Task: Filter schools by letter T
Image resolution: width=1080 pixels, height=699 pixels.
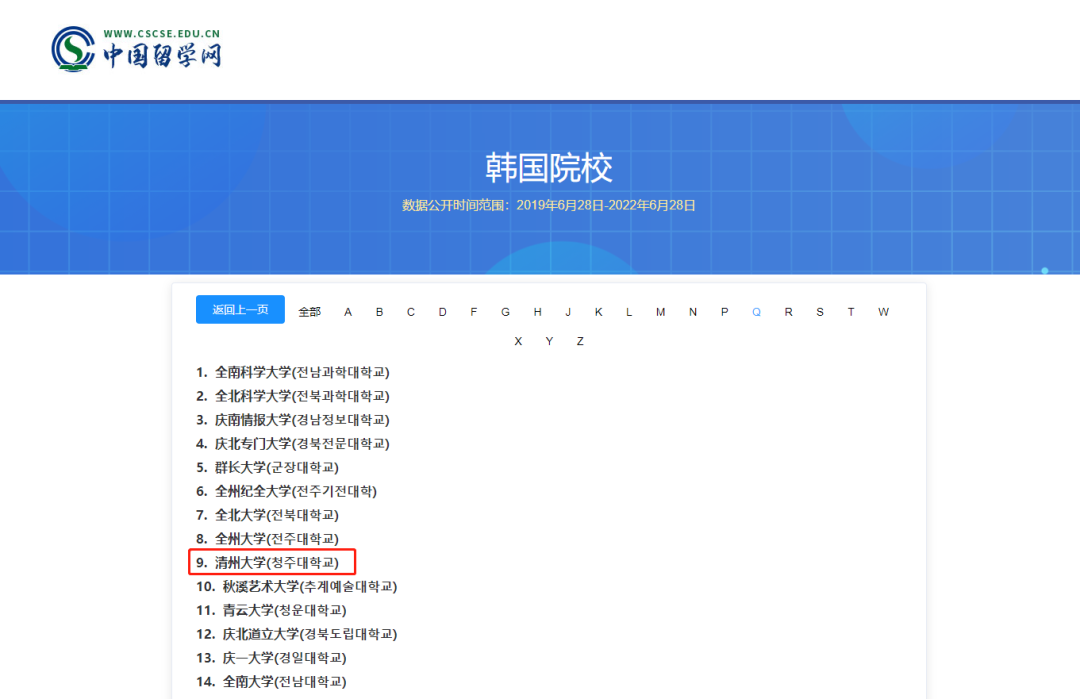Action: (x=851, y=312)
